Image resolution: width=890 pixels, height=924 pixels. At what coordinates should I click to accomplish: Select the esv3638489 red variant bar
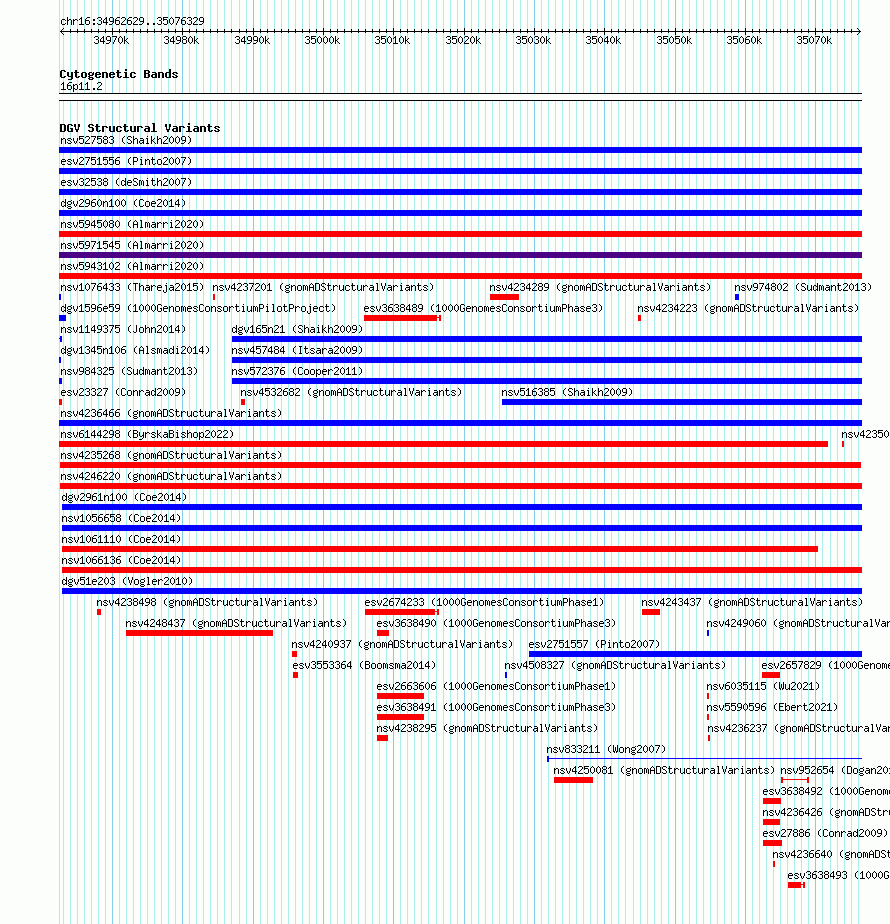tap(402, 318)
